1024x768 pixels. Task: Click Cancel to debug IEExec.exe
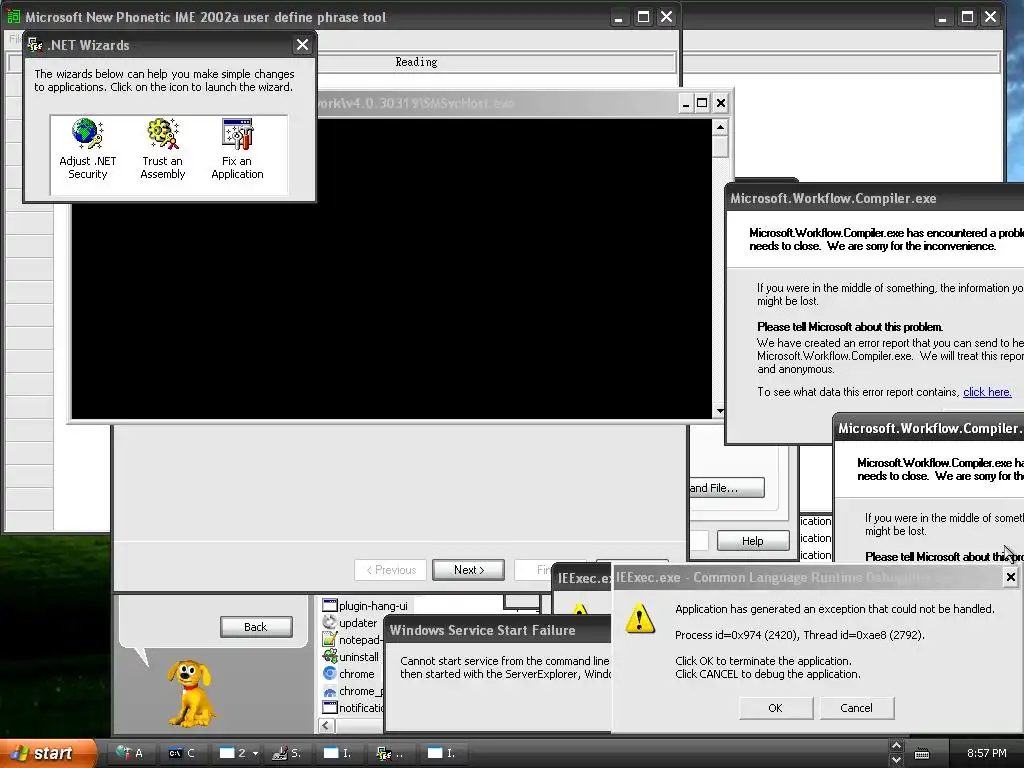856,708
